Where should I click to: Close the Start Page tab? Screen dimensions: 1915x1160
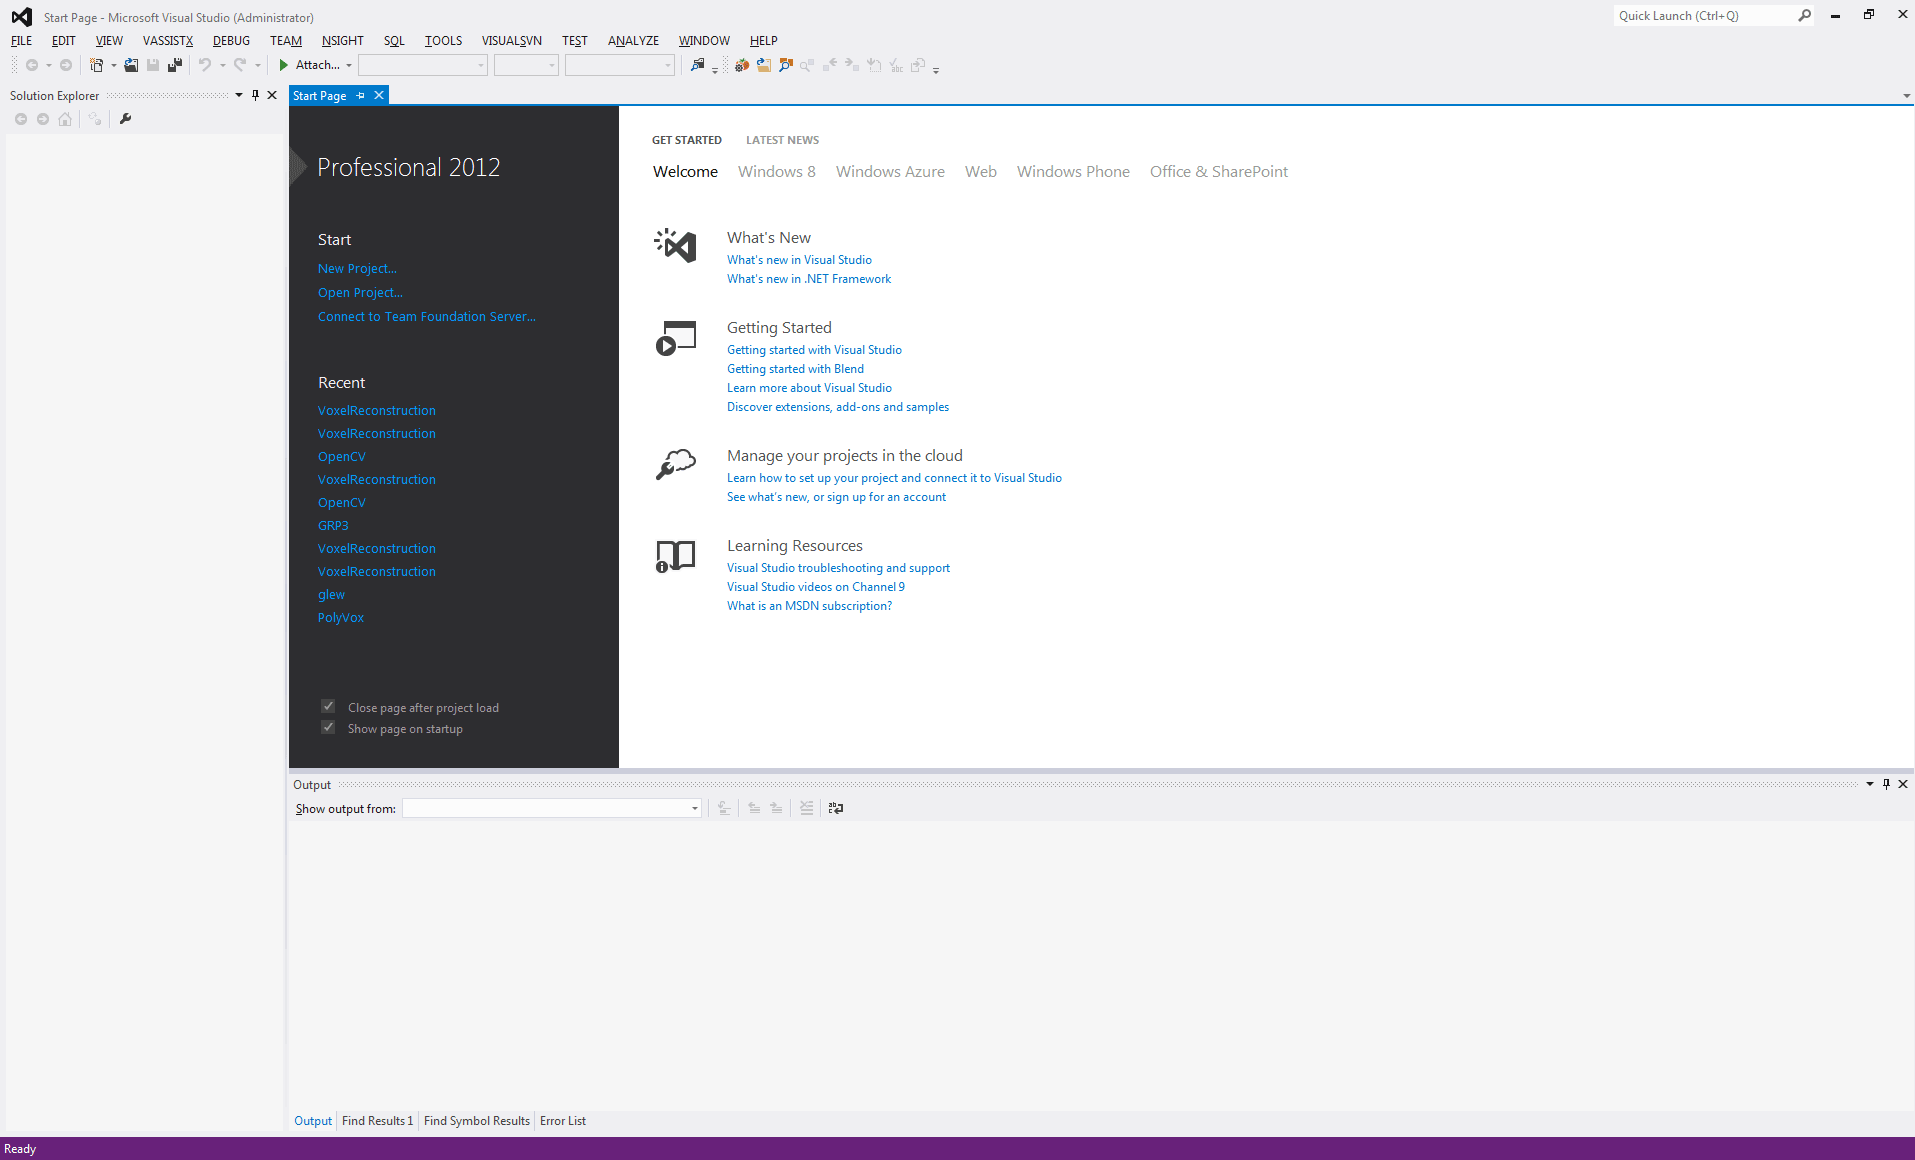pyautogui.click(x=379, y=96)
